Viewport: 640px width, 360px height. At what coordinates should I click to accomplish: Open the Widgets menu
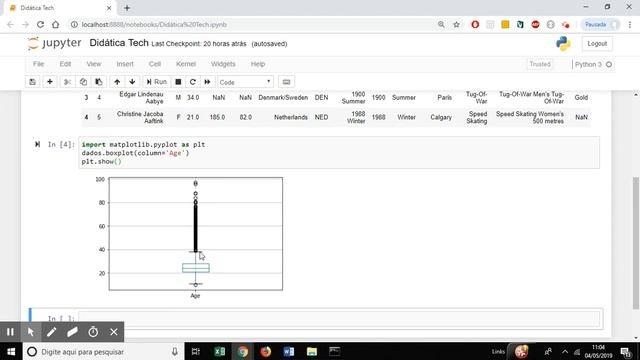pos(223,64)
